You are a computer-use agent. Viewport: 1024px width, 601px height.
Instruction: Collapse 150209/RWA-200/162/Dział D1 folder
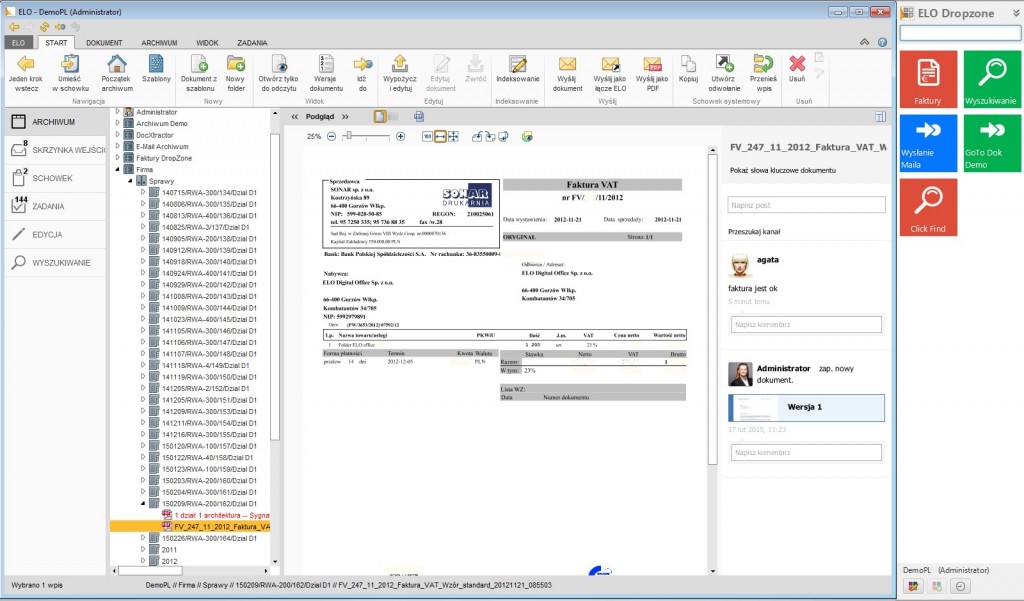pos(143,504)
